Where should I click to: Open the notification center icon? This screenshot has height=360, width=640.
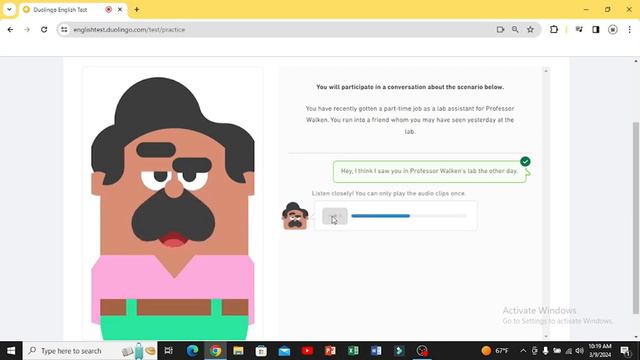(x=625, y=351)
